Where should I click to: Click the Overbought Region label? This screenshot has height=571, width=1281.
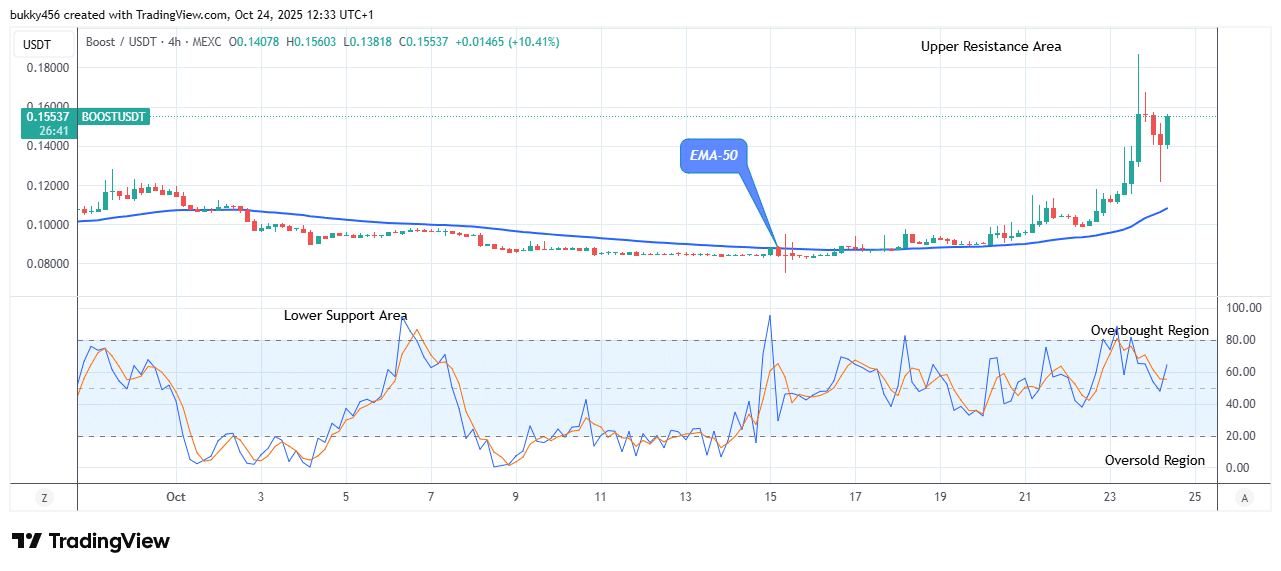[1149, 330]
